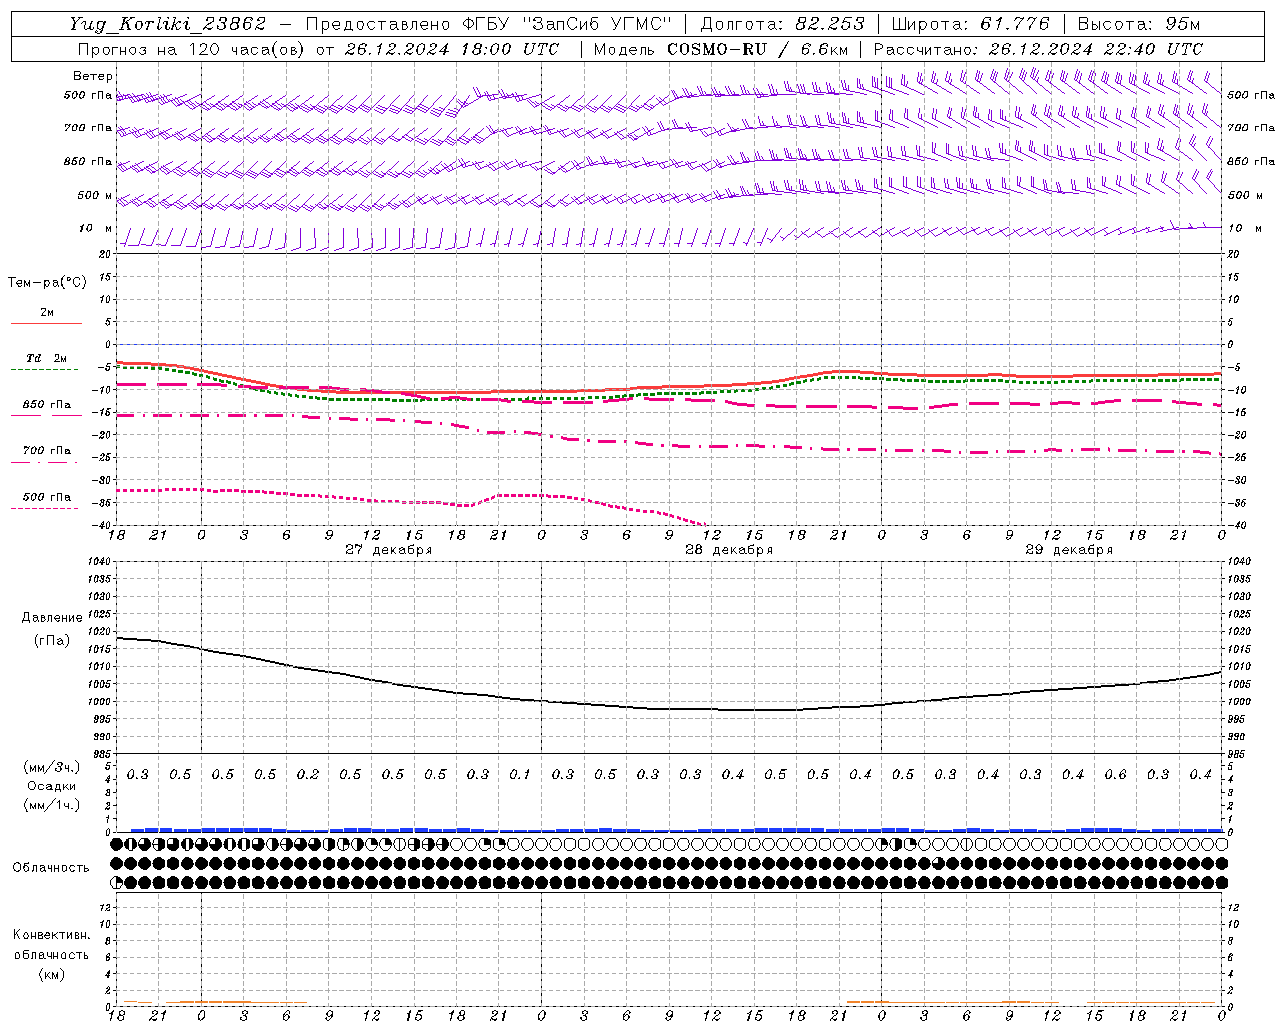
Task: Click the Рассчитано: 26.12.2024 22:40 UTC text
Action: [1038, 49]
